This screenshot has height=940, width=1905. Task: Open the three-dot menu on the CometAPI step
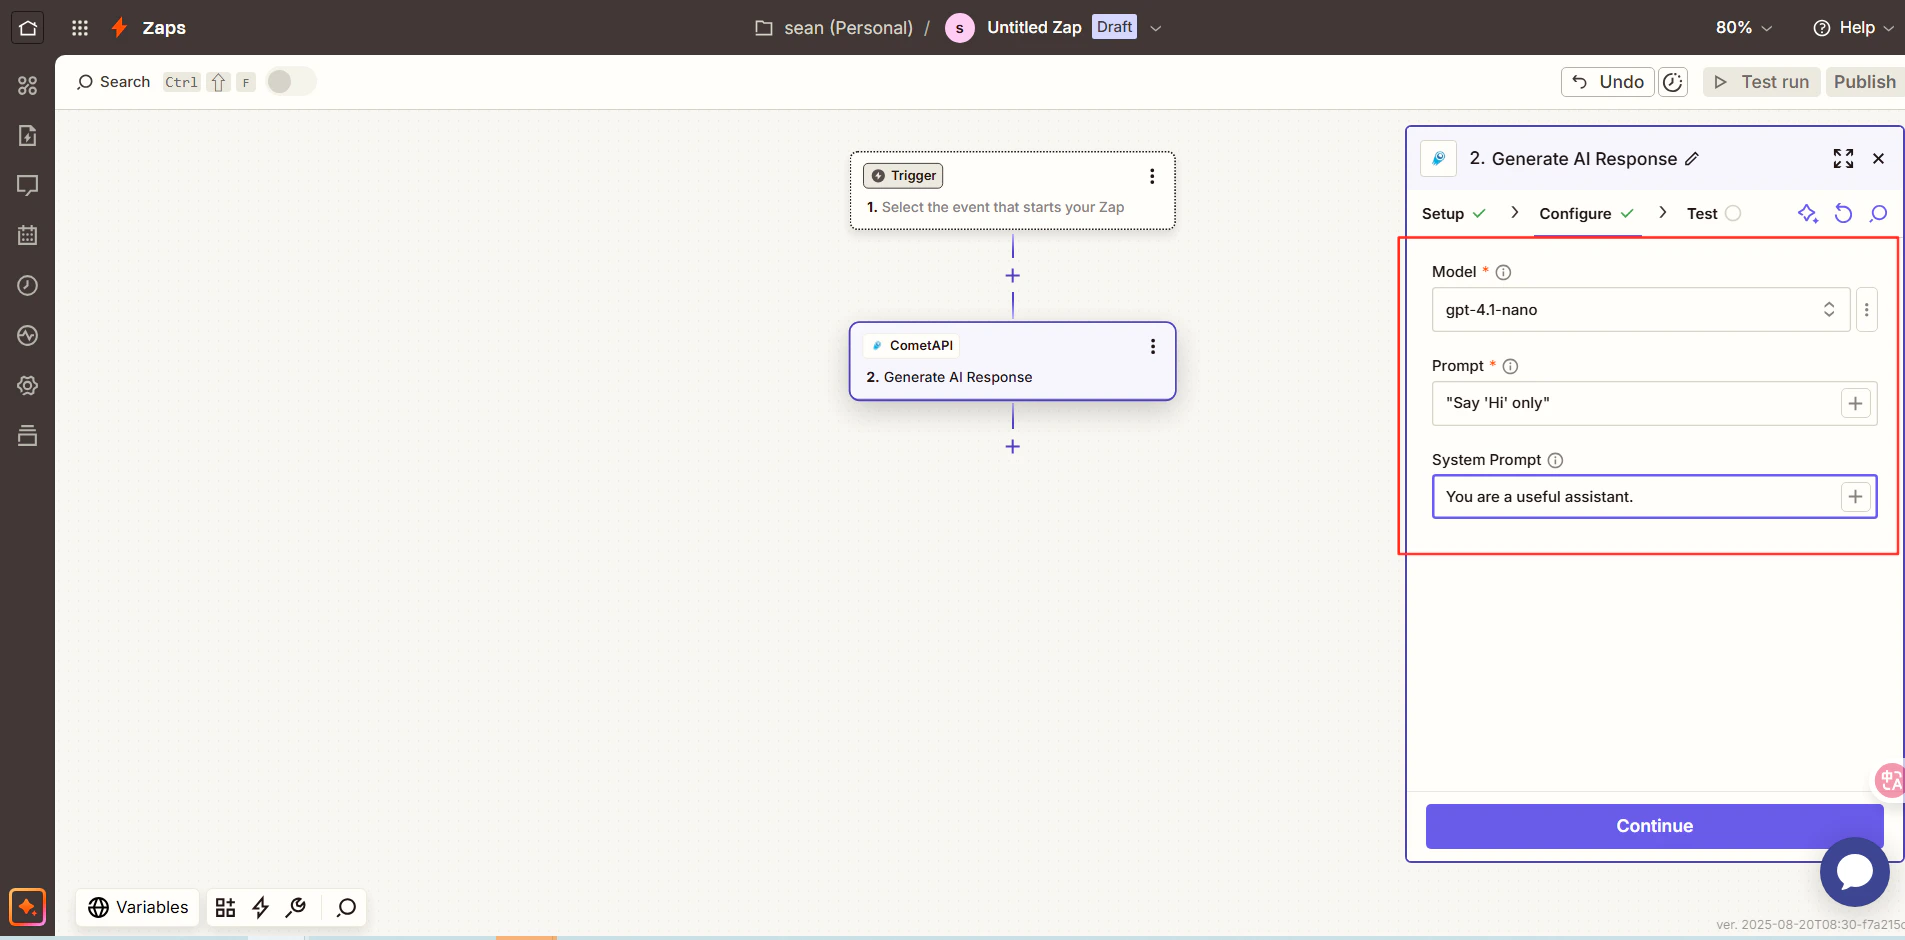coord(1152,346)
